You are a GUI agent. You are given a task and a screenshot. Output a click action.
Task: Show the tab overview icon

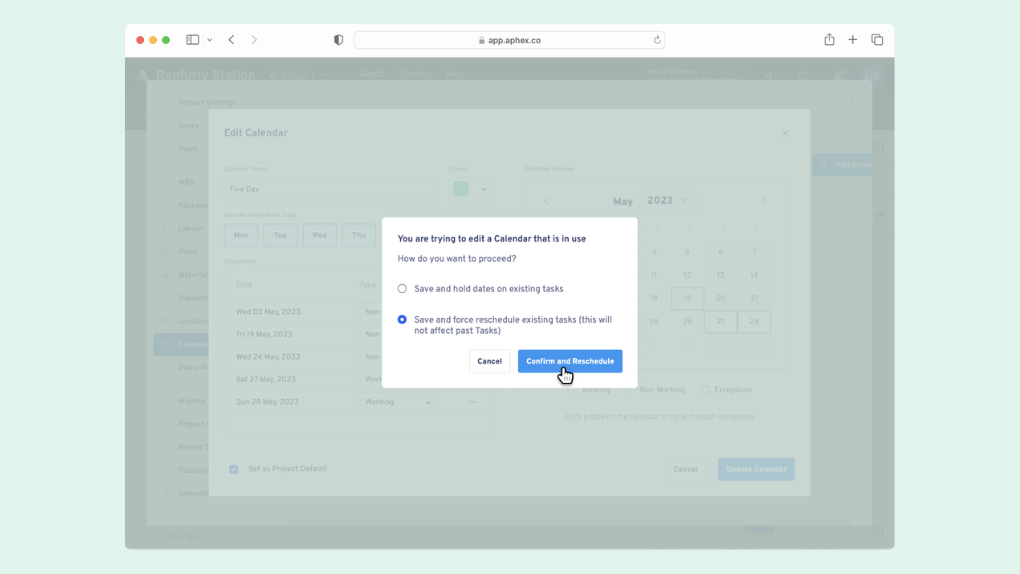point(877,40)
